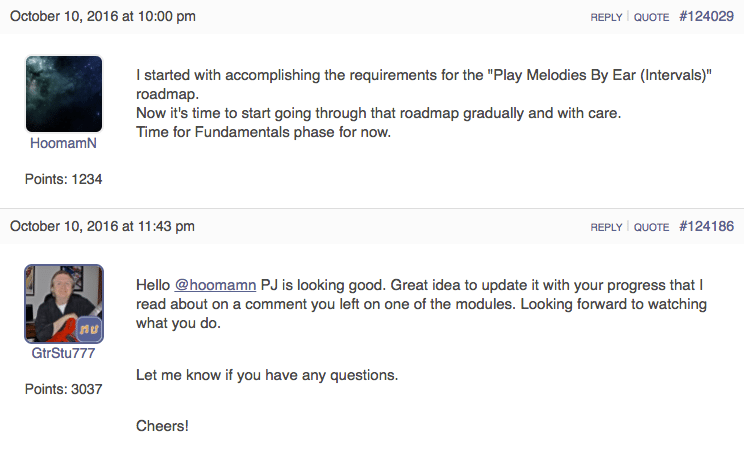
Task: Open HoomamN's starry space avatar
Action: [x=64, y=94]
